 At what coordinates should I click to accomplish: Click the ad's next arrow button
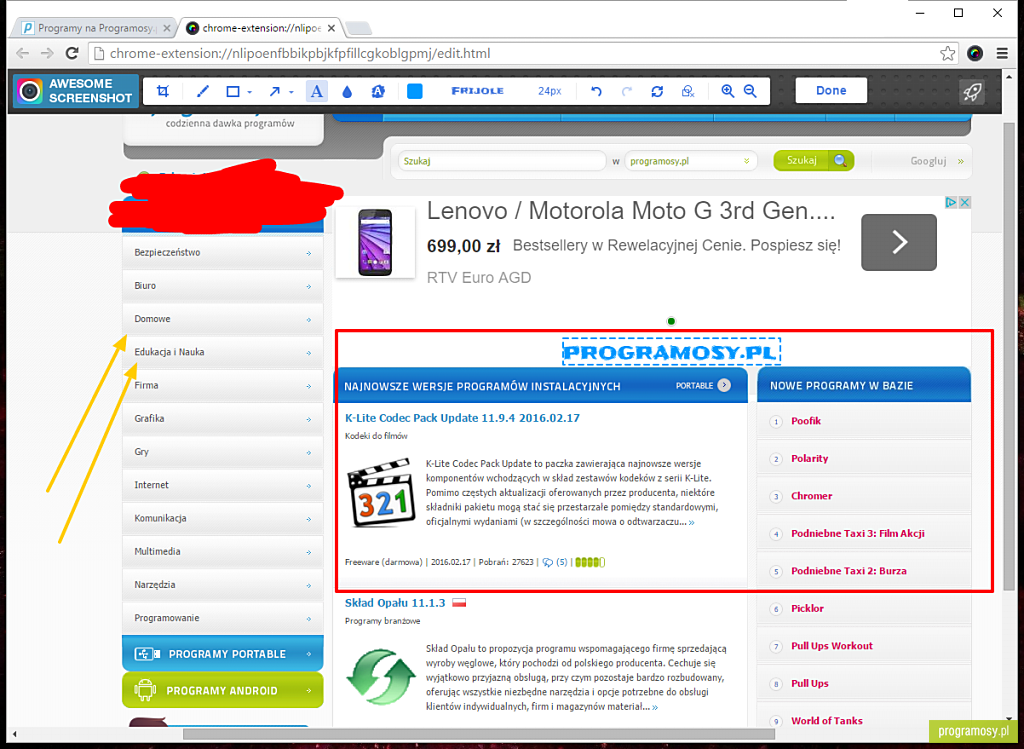[x=899, y=242]
